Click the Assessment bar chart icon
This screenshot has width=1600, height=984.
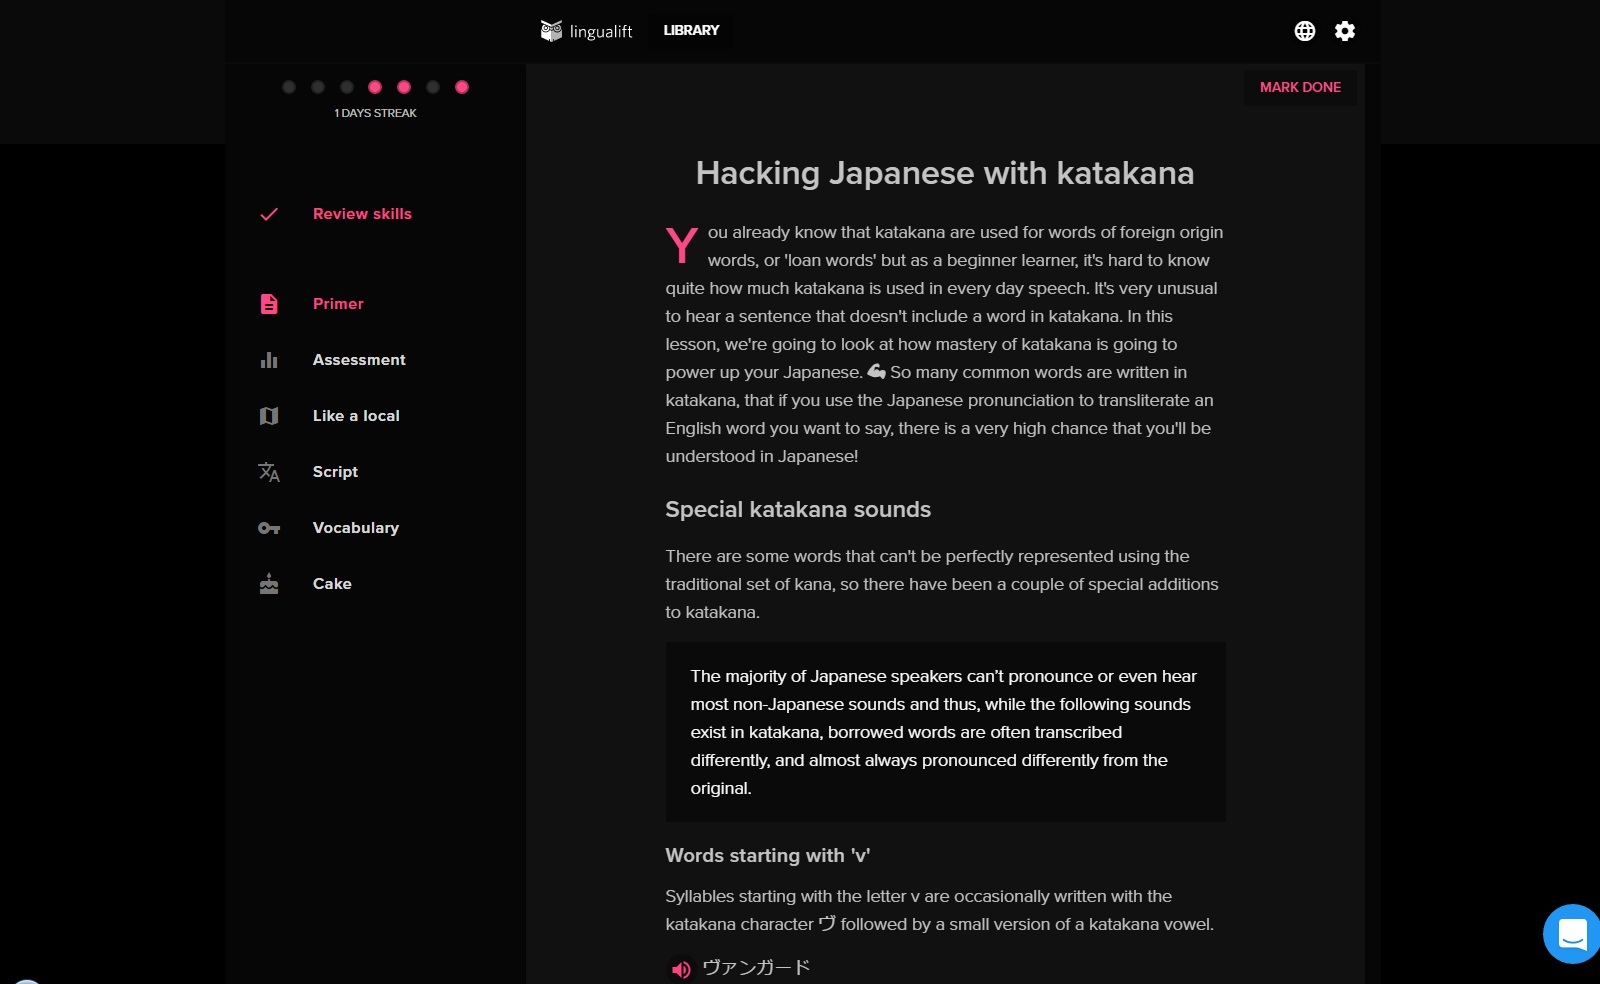point(269,360)
